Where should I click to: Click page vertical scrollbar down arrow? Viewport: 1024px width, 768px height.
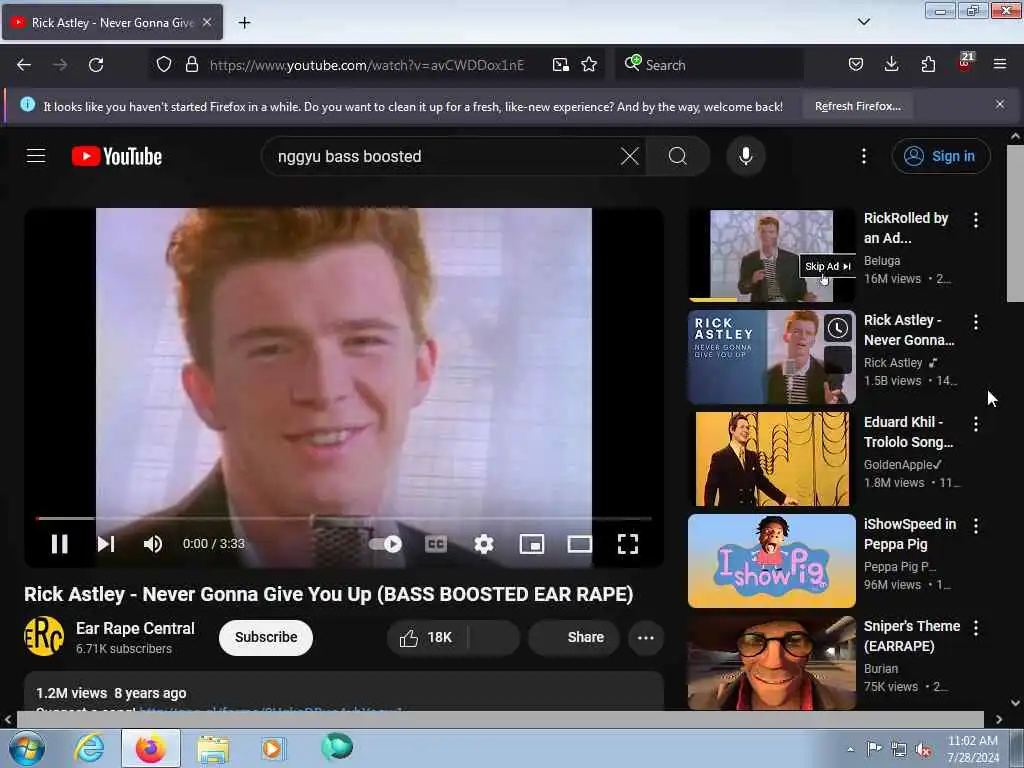coord(1015,703)
